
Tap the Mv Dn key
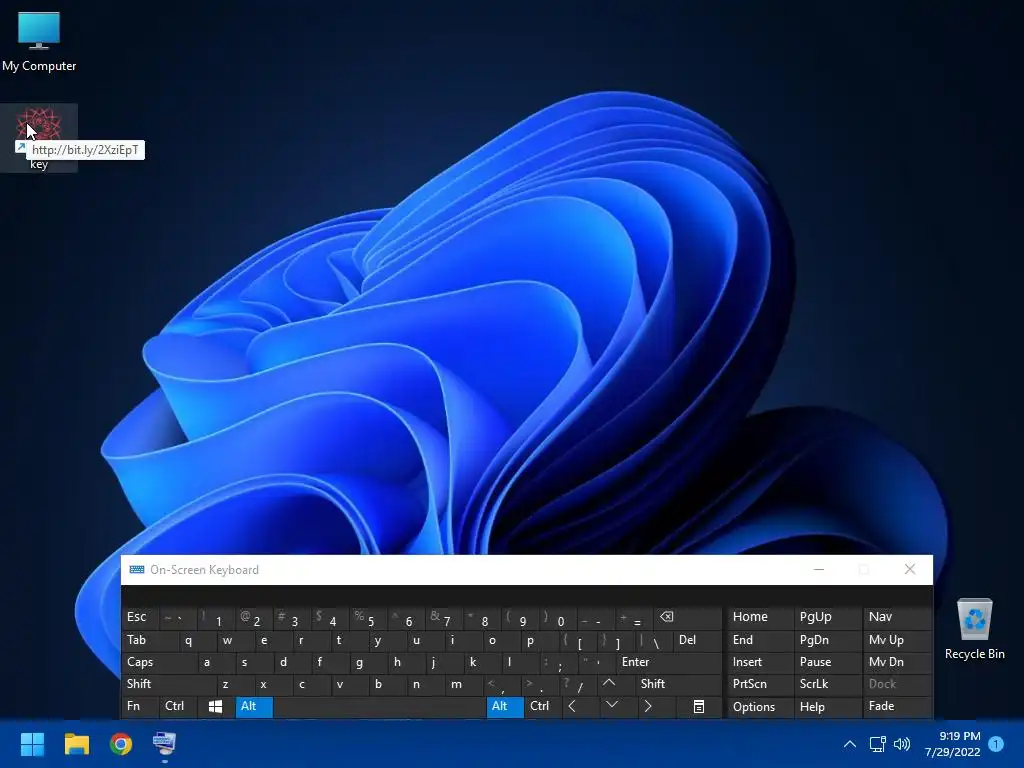click(897, 662)
